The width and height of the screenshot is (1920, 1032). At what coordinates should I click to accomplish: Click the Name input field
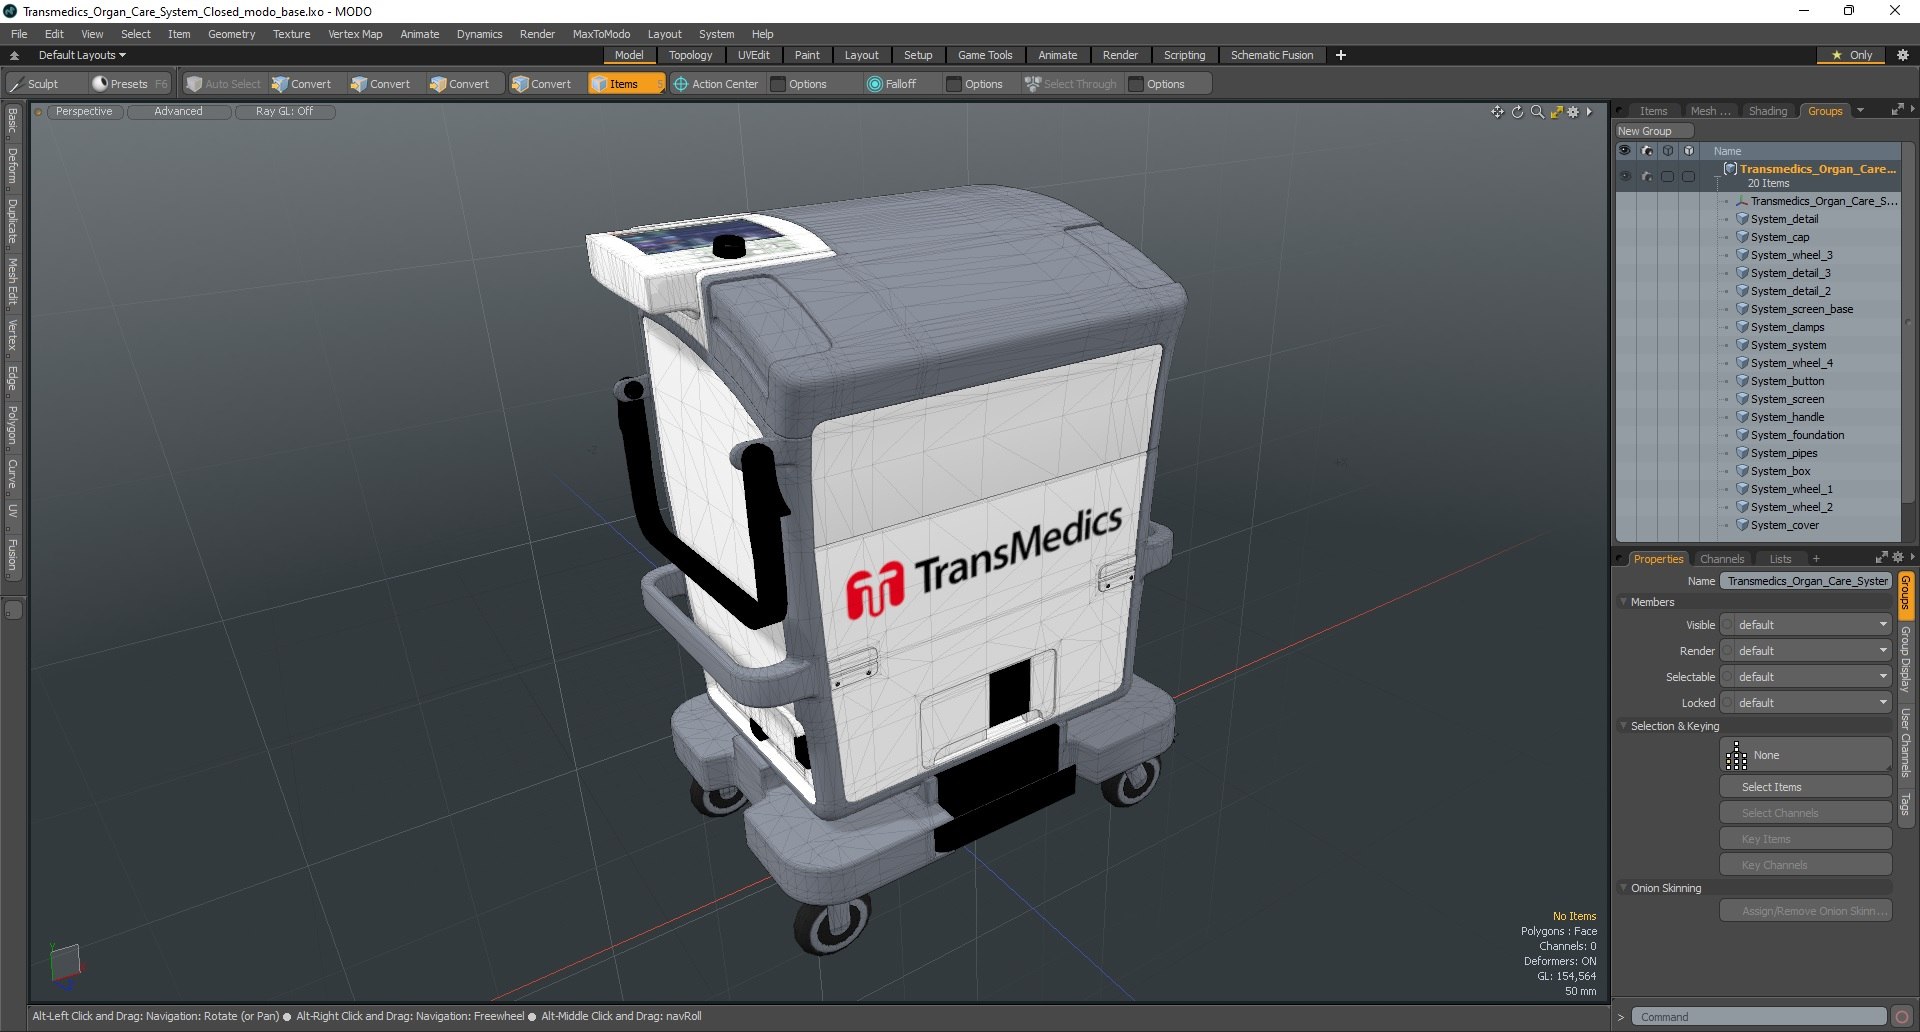point(1806,581)
